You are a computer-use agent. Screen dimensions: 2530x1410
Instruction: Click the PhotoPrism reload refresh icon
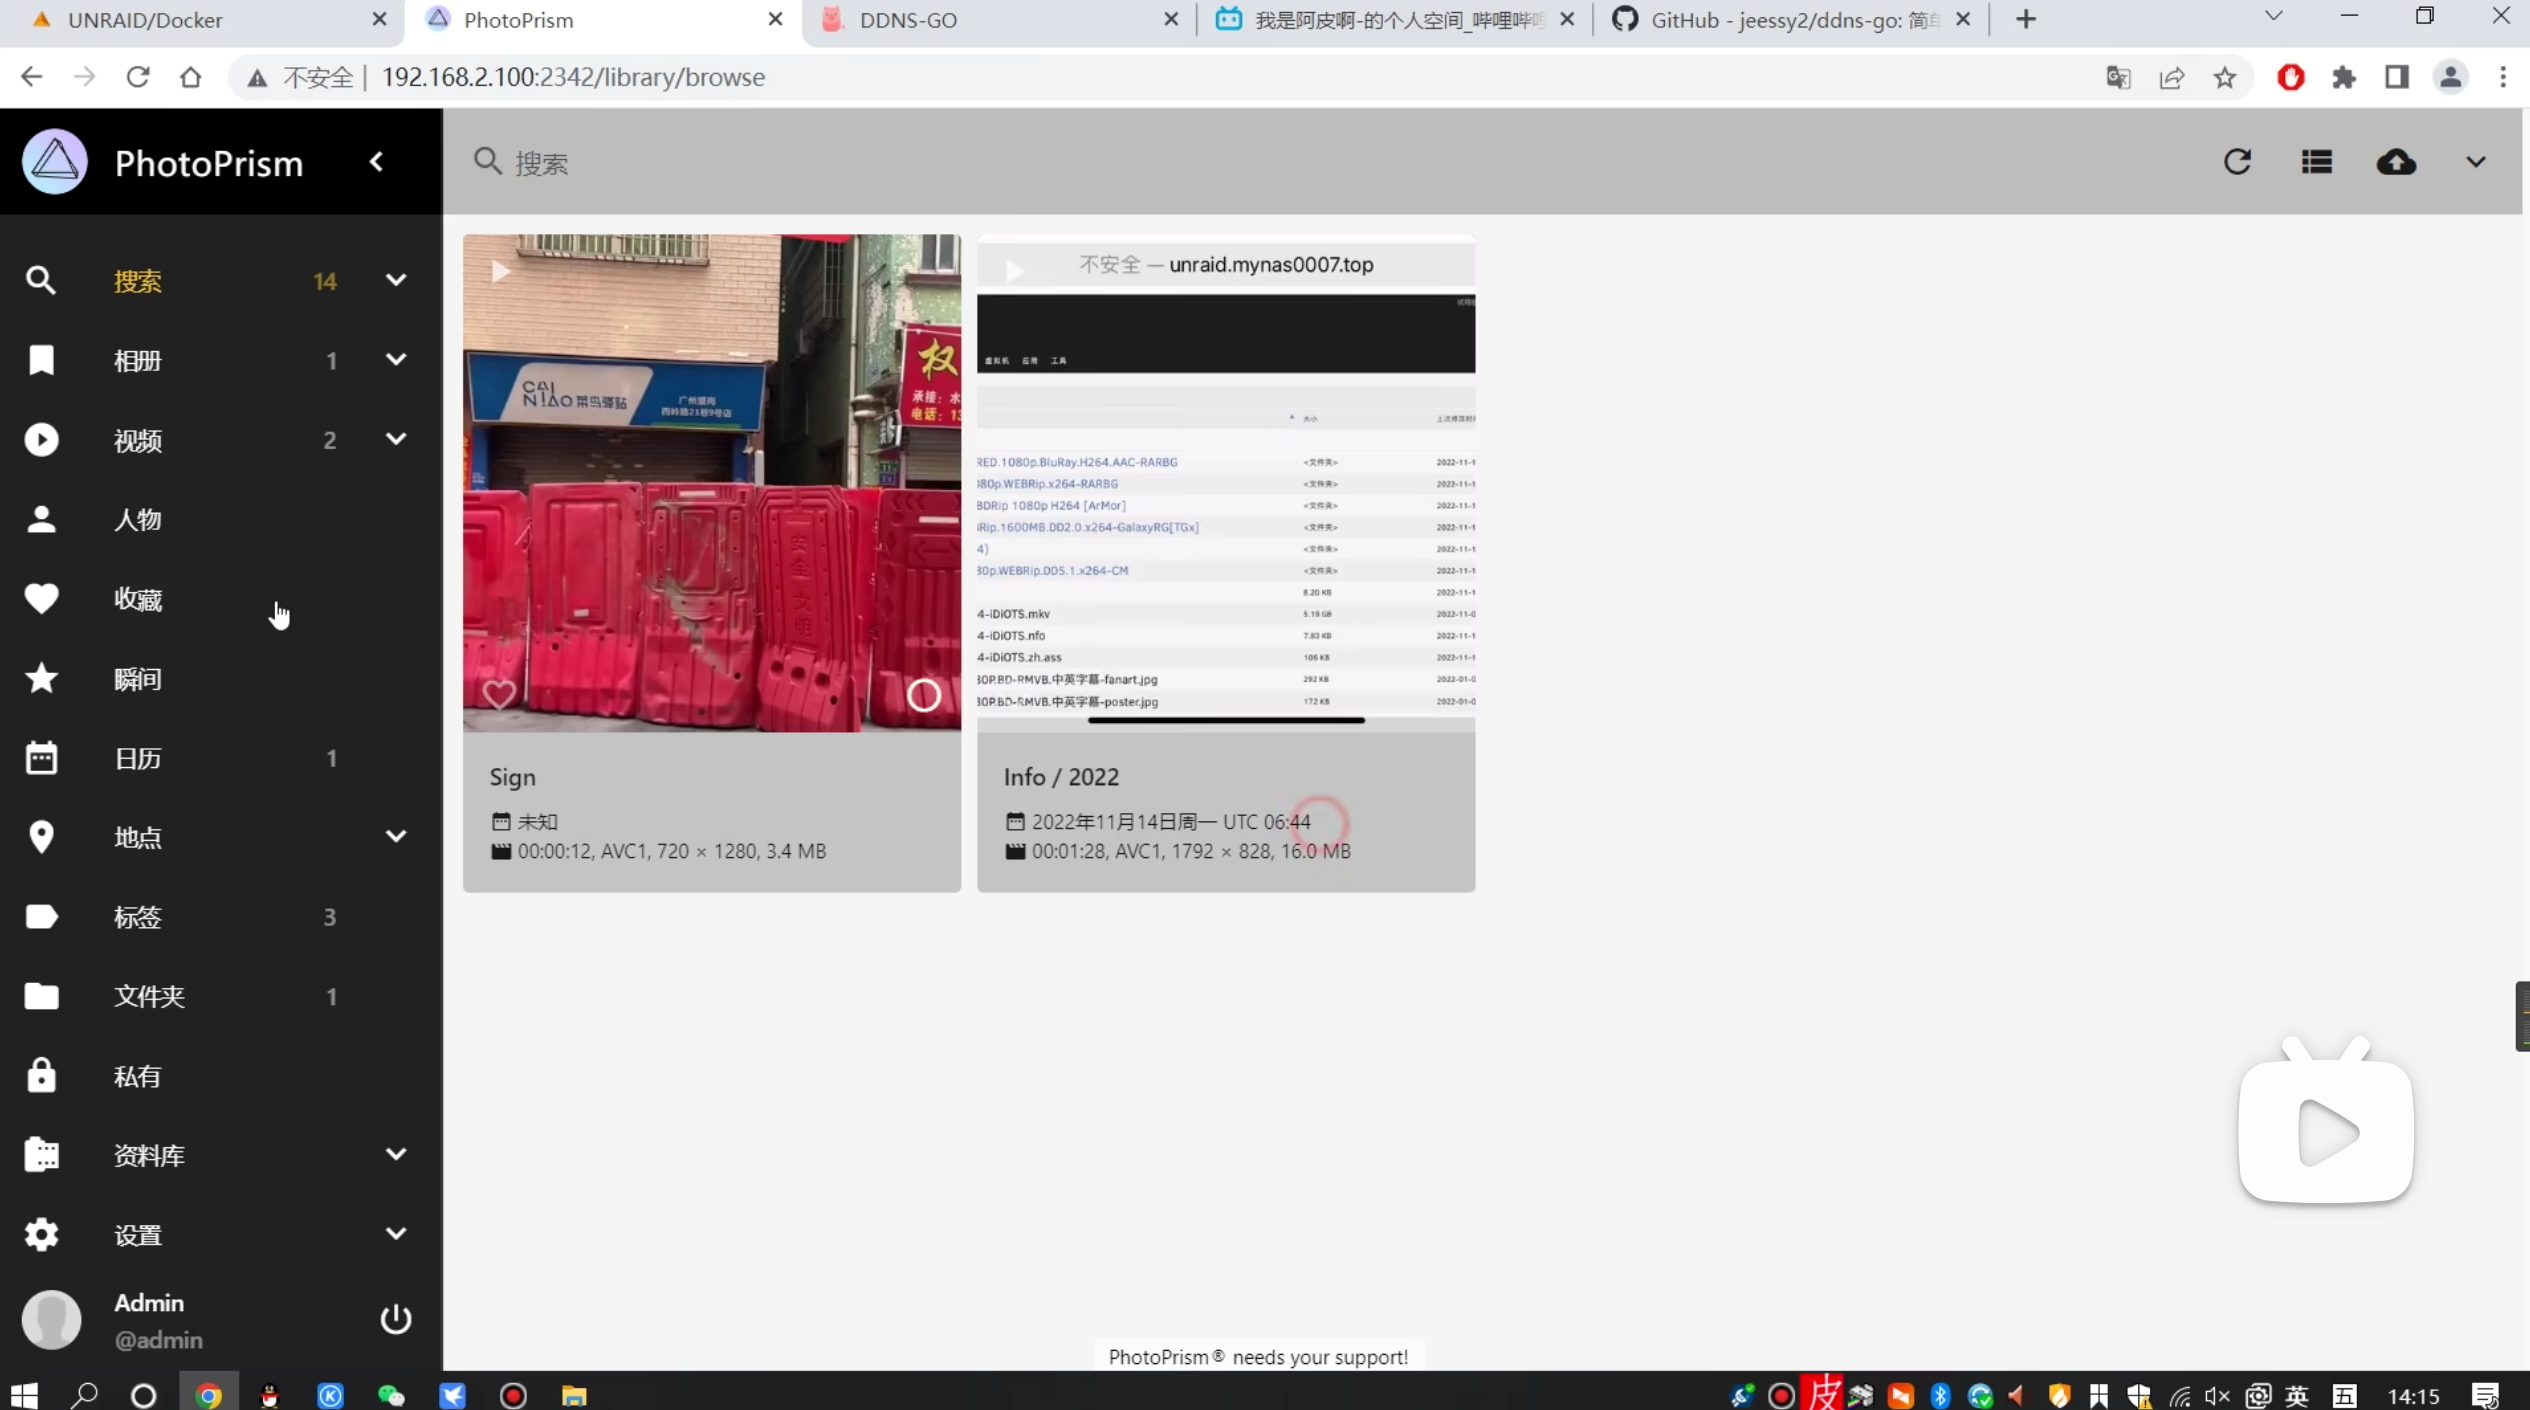pos(2237,162)
